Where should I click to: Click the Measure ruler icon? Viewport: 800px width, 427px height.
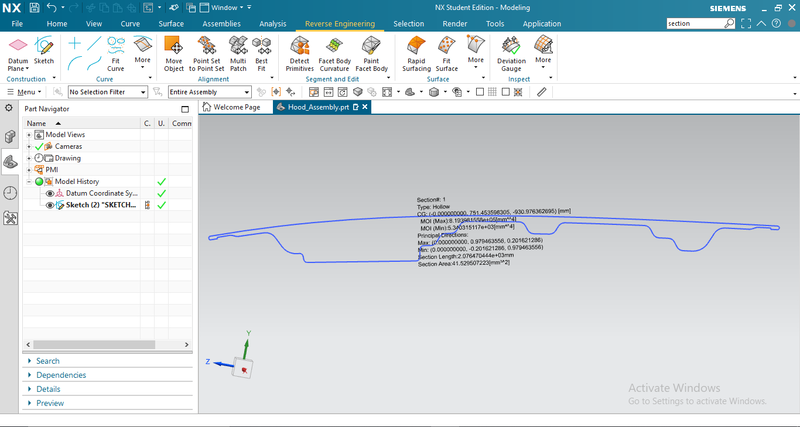(542, 92)
